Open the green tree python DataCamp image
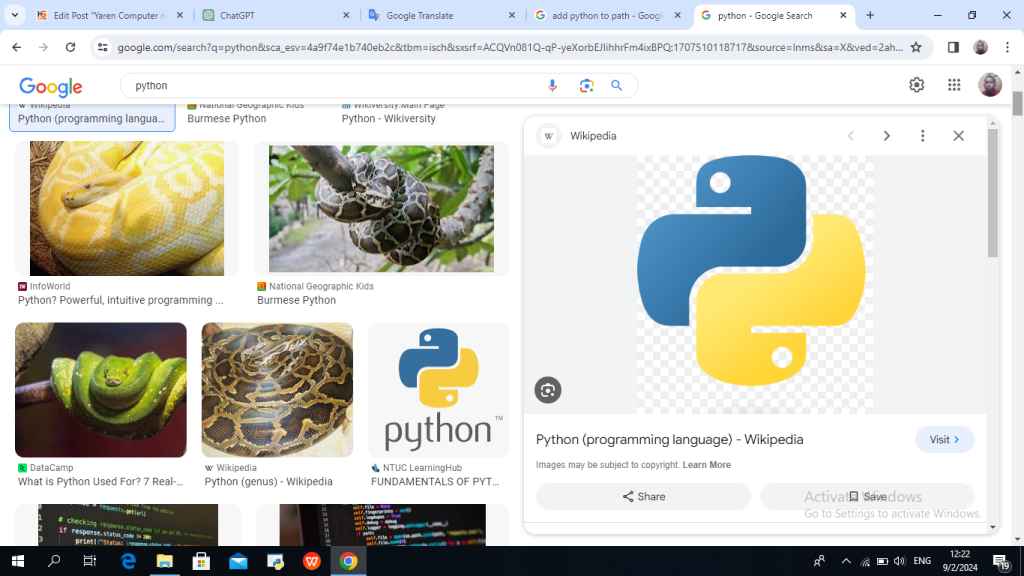This screenshot has height=576, width=1024. tap(101, 390)
